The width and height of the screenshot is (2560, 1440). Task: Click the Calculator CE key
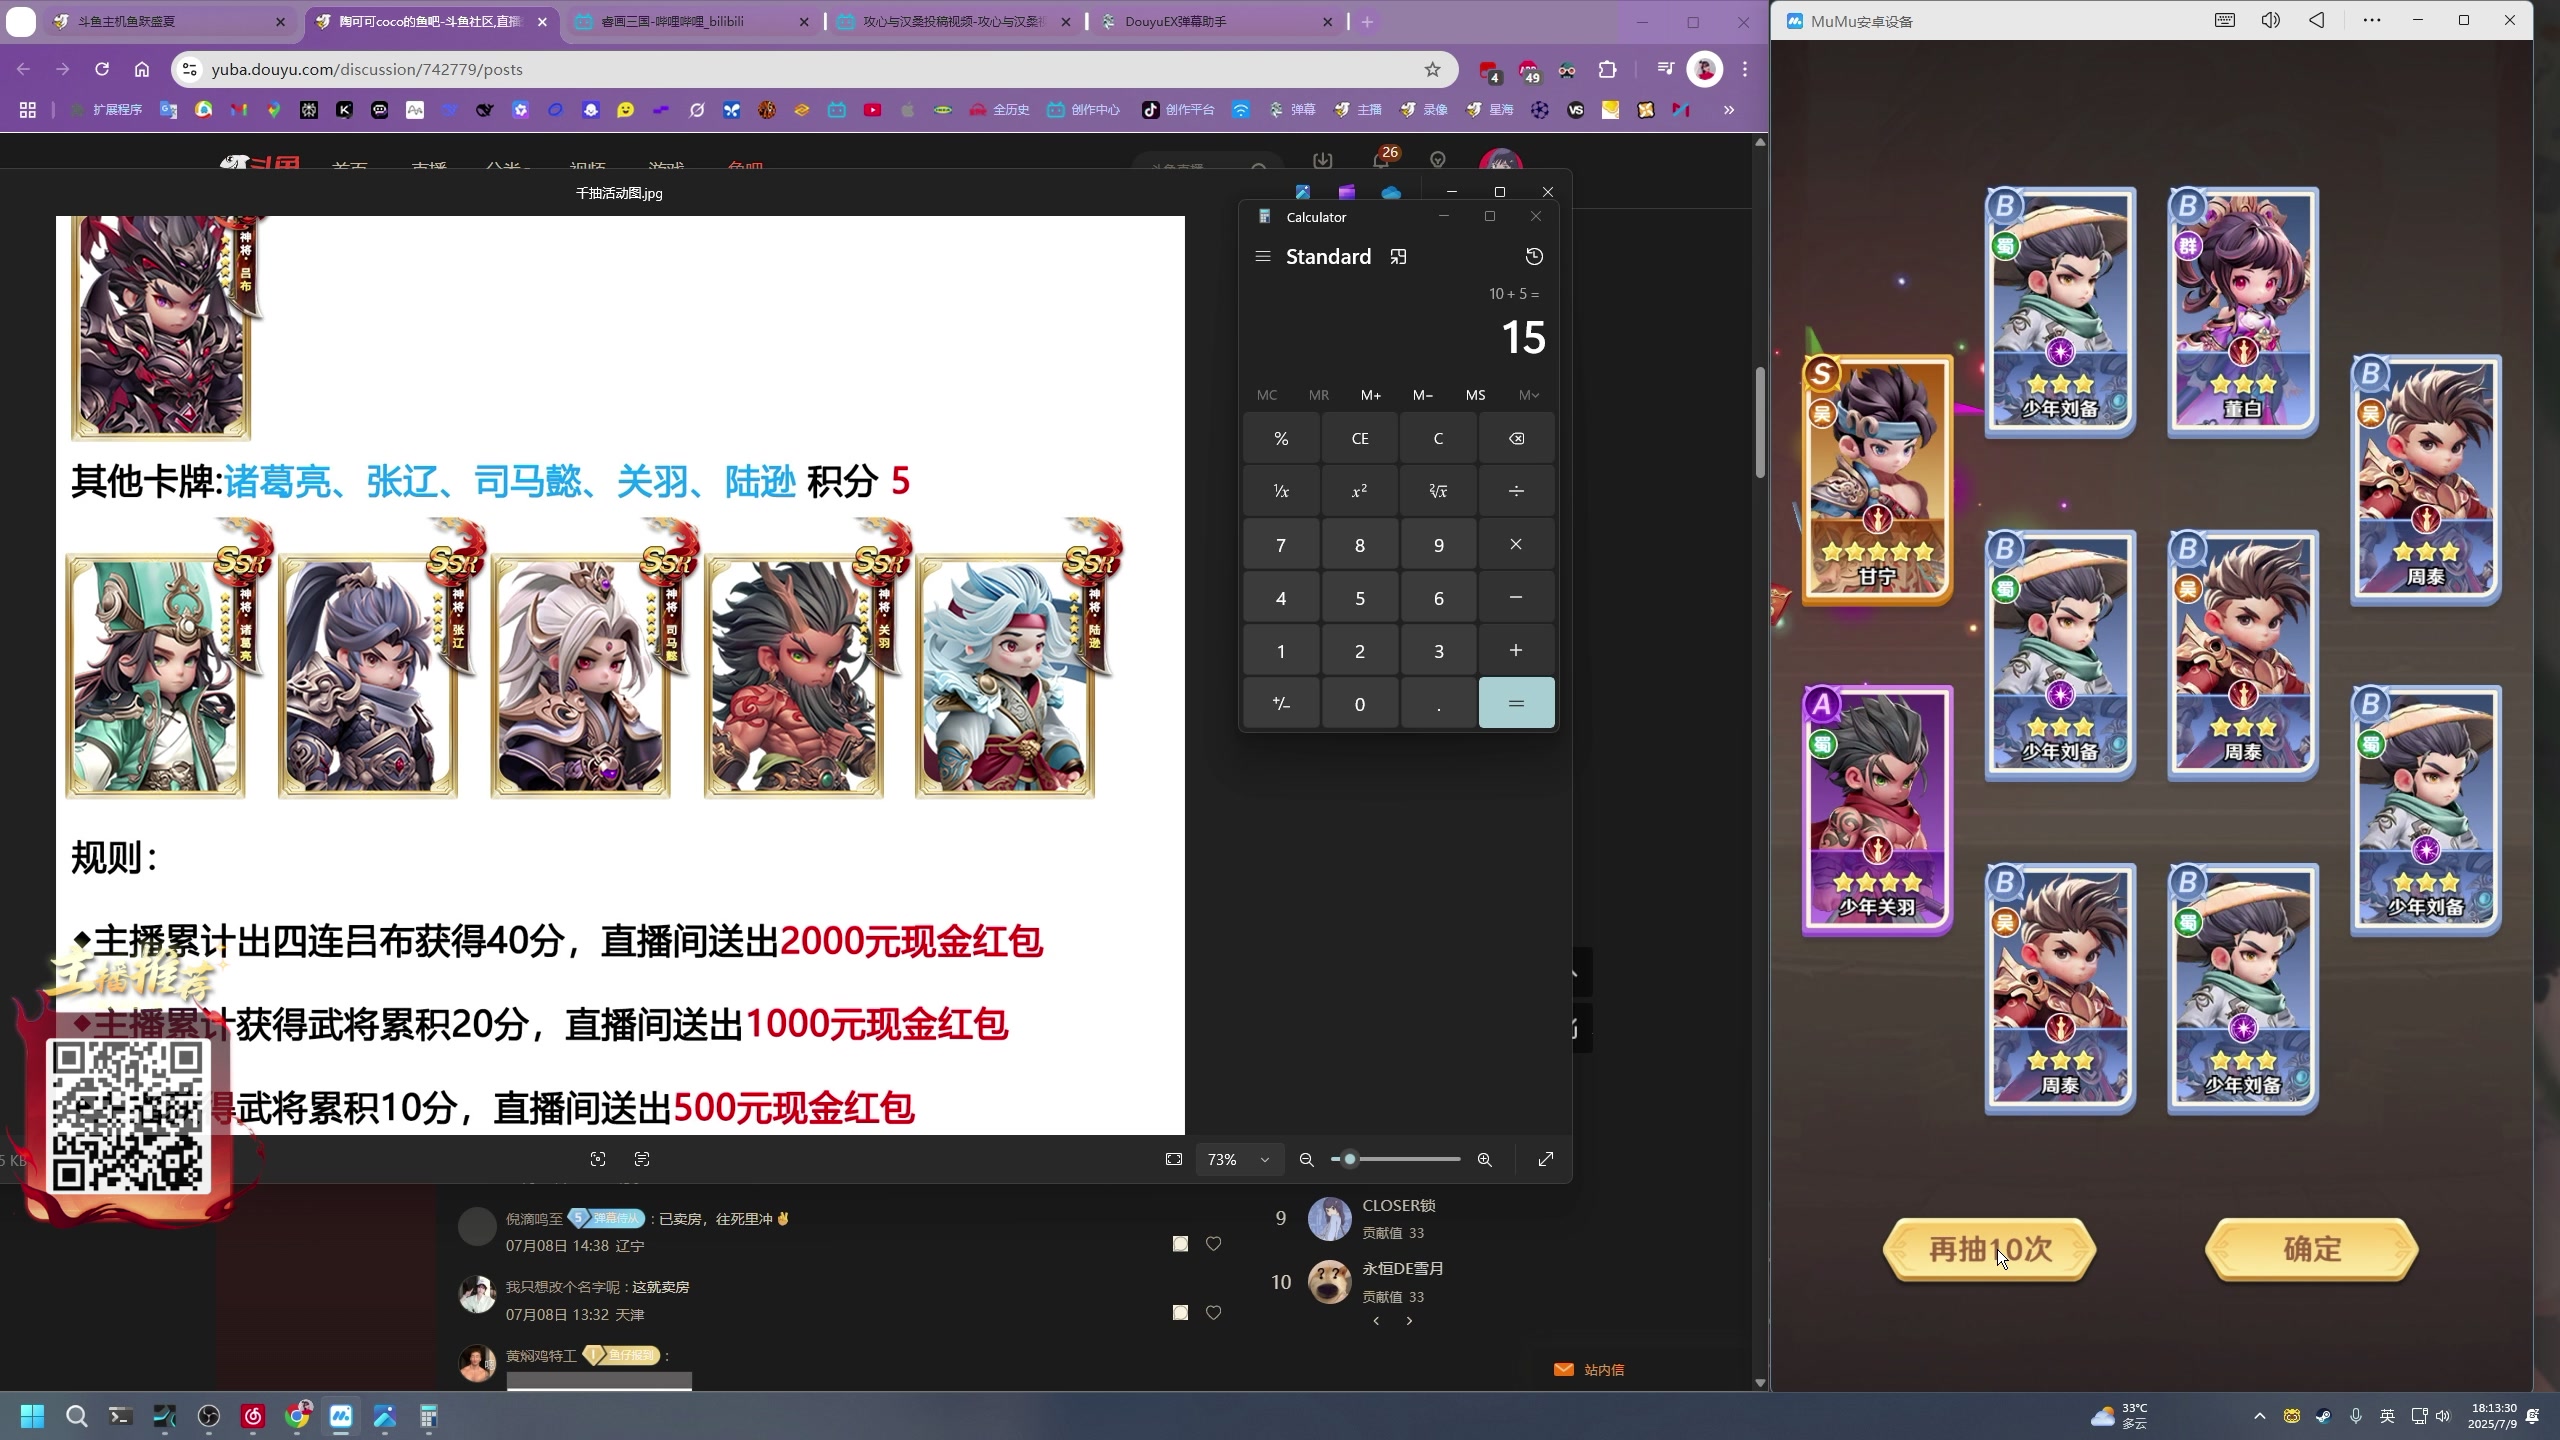1360,438
